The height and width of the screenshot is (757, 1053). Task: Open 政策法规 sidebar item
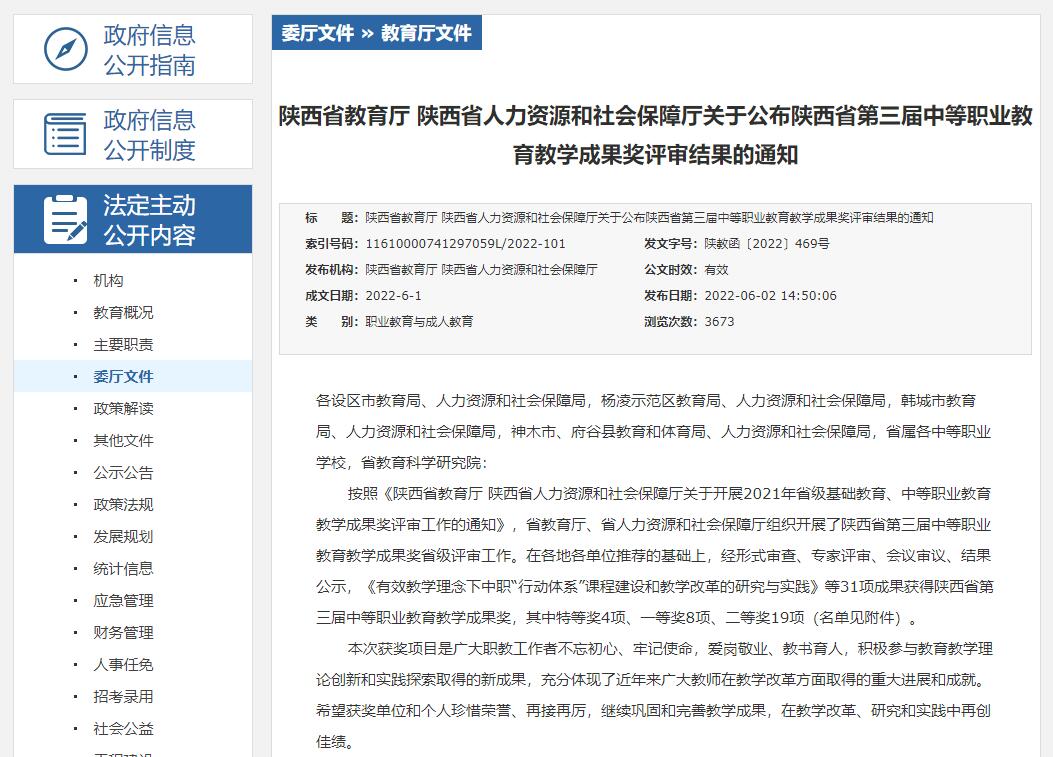coord(124,504)
